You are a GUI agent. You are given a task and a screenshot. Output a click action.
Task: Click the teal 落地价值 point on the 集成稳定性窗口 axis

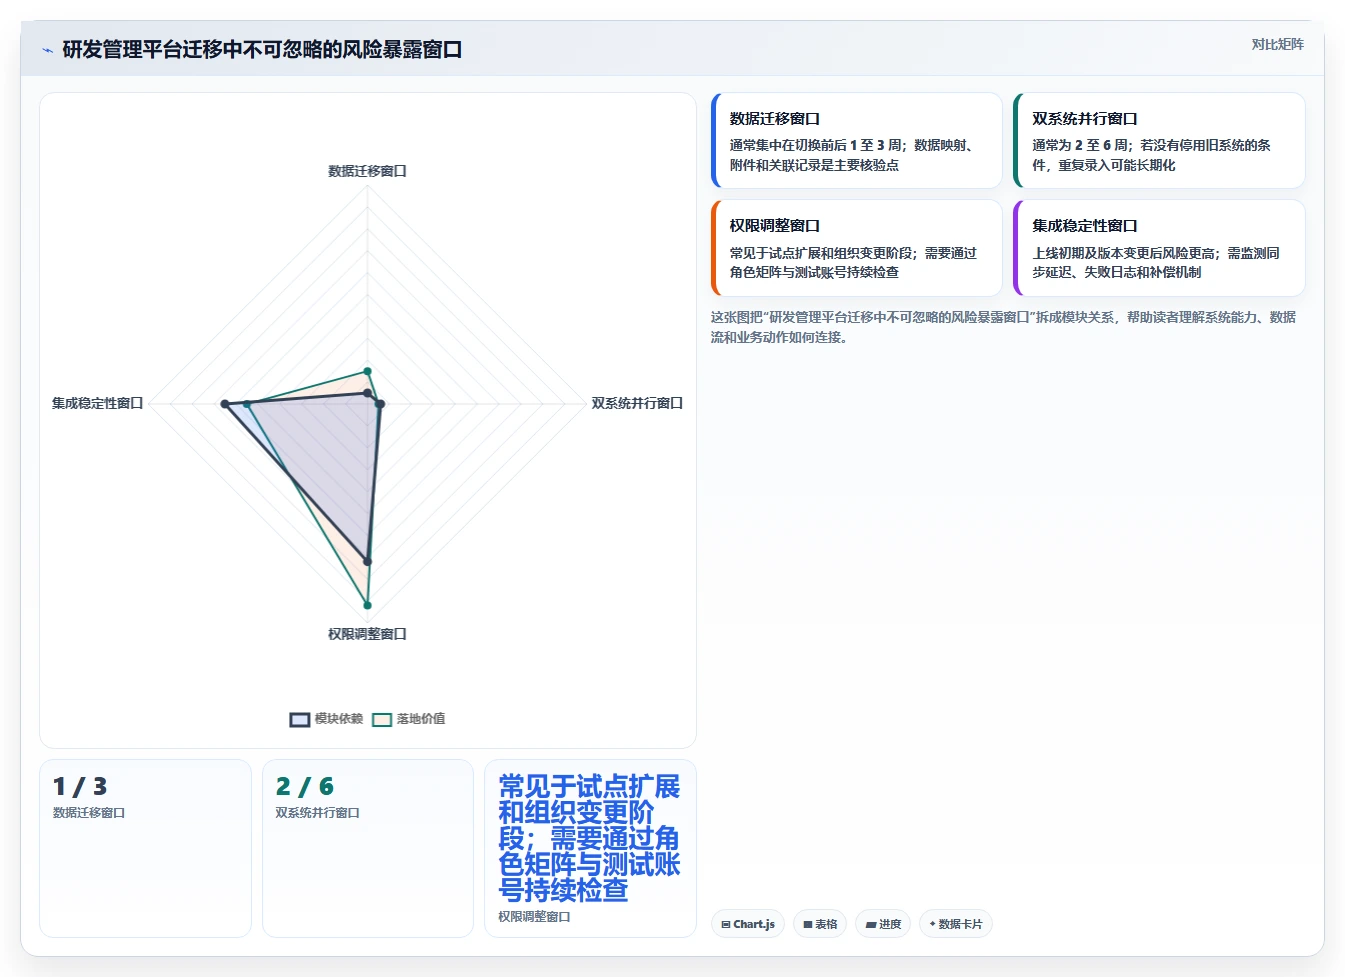coord(247,404)
